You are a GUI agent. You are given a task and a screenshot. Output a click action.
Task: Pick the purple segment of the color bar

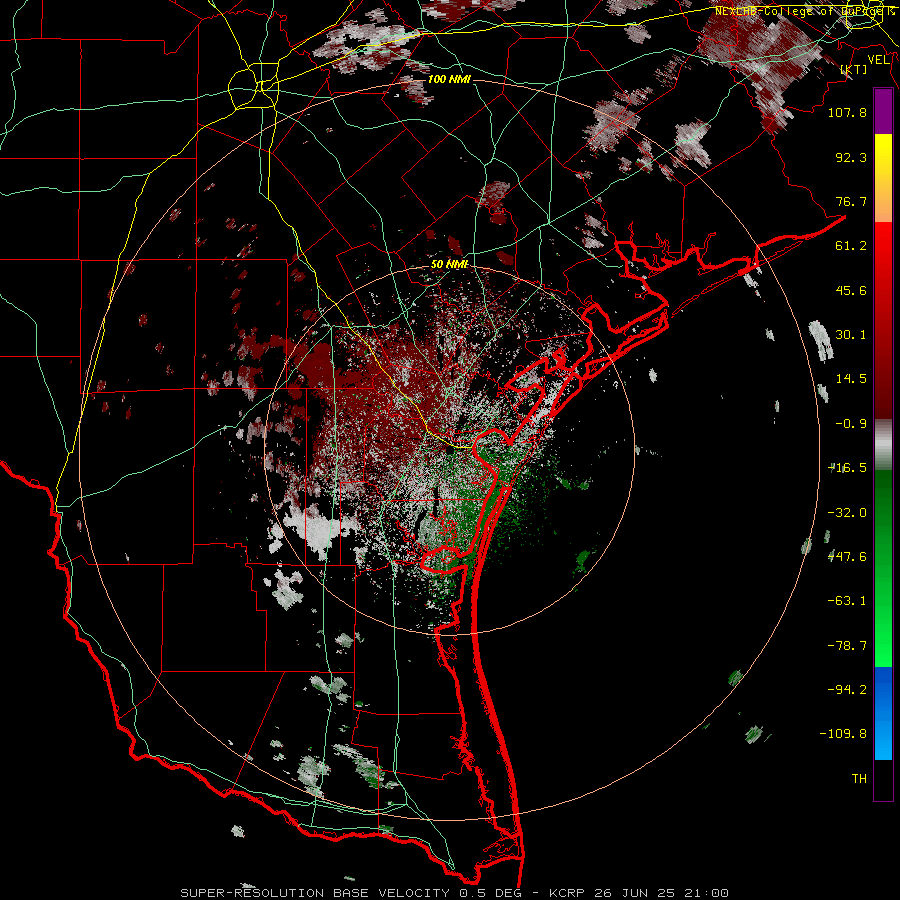tap(883, 112)
